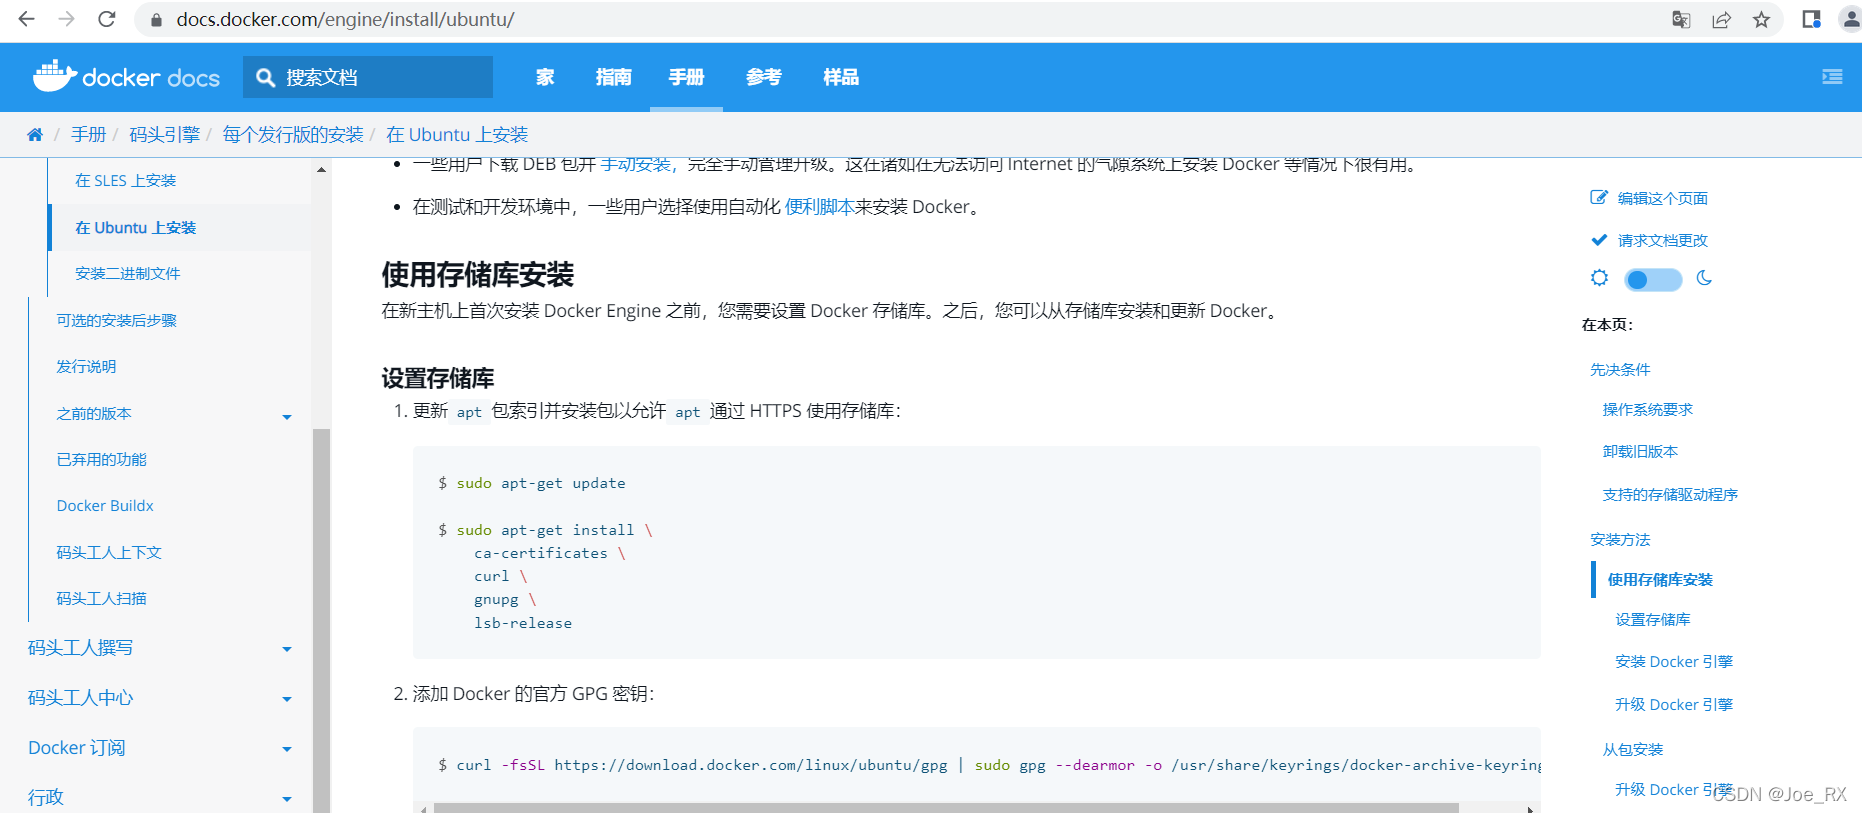The width and height of the screenshot is (1862, 813).
Task: Jump to 设置存储库 in page contents
Action: click(x=1652, y=619)
